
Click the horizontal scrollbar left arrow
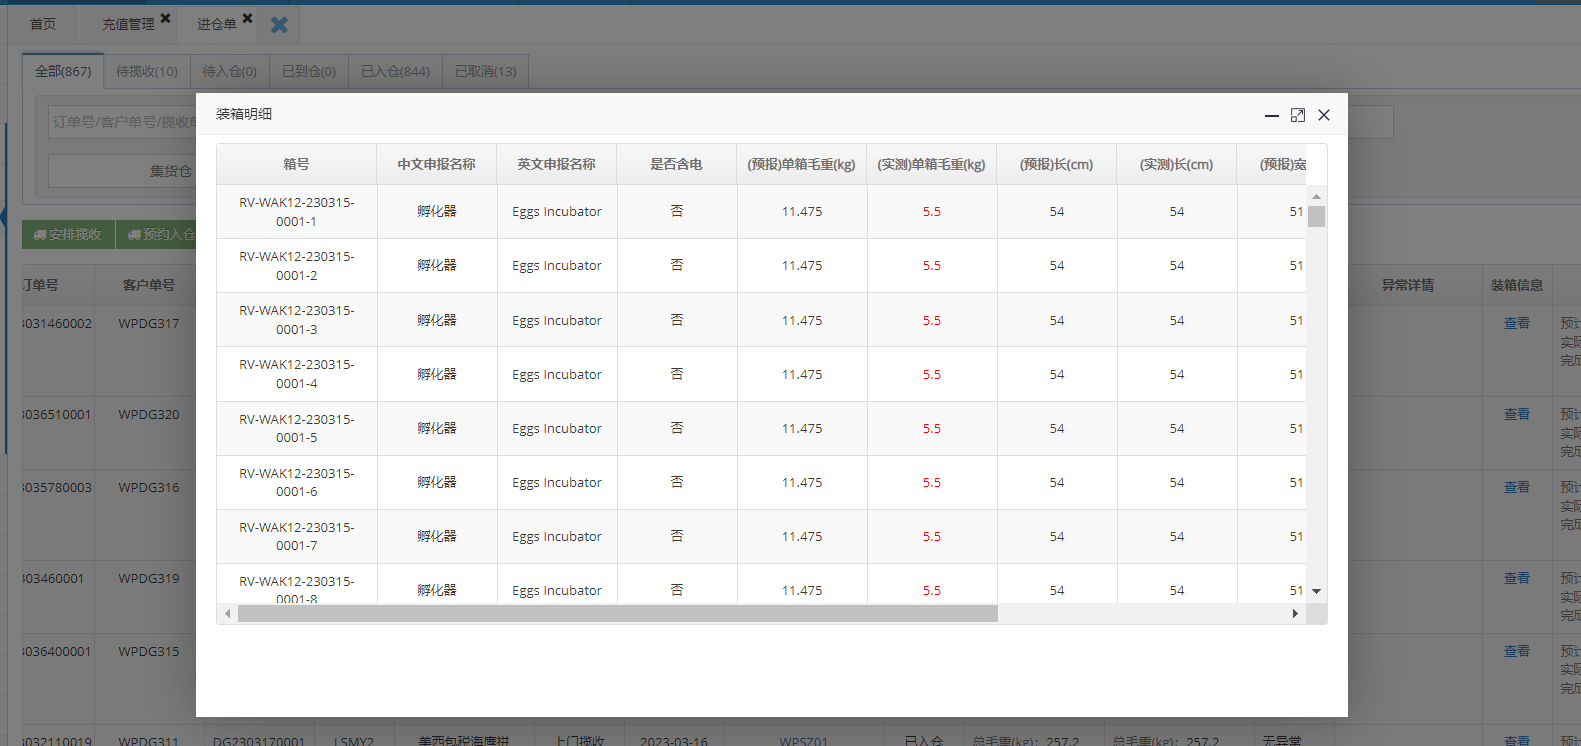coord(228,613)
